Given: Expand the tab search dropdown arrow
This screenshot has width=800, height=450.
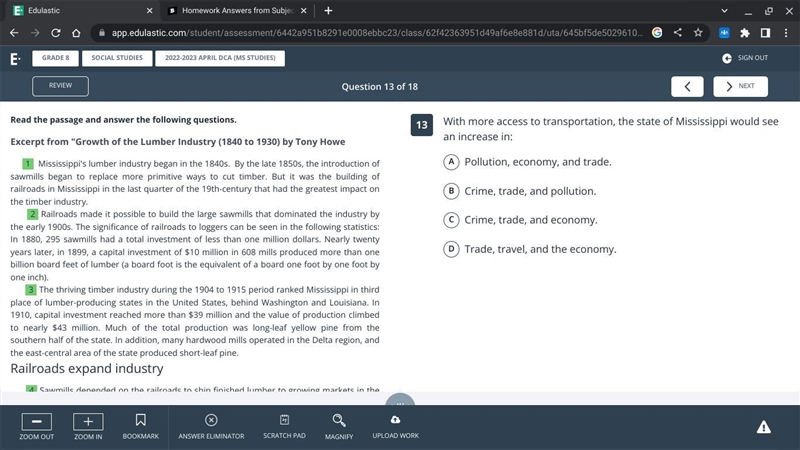Looking at the screenshot, I should (x=724, y=10).
